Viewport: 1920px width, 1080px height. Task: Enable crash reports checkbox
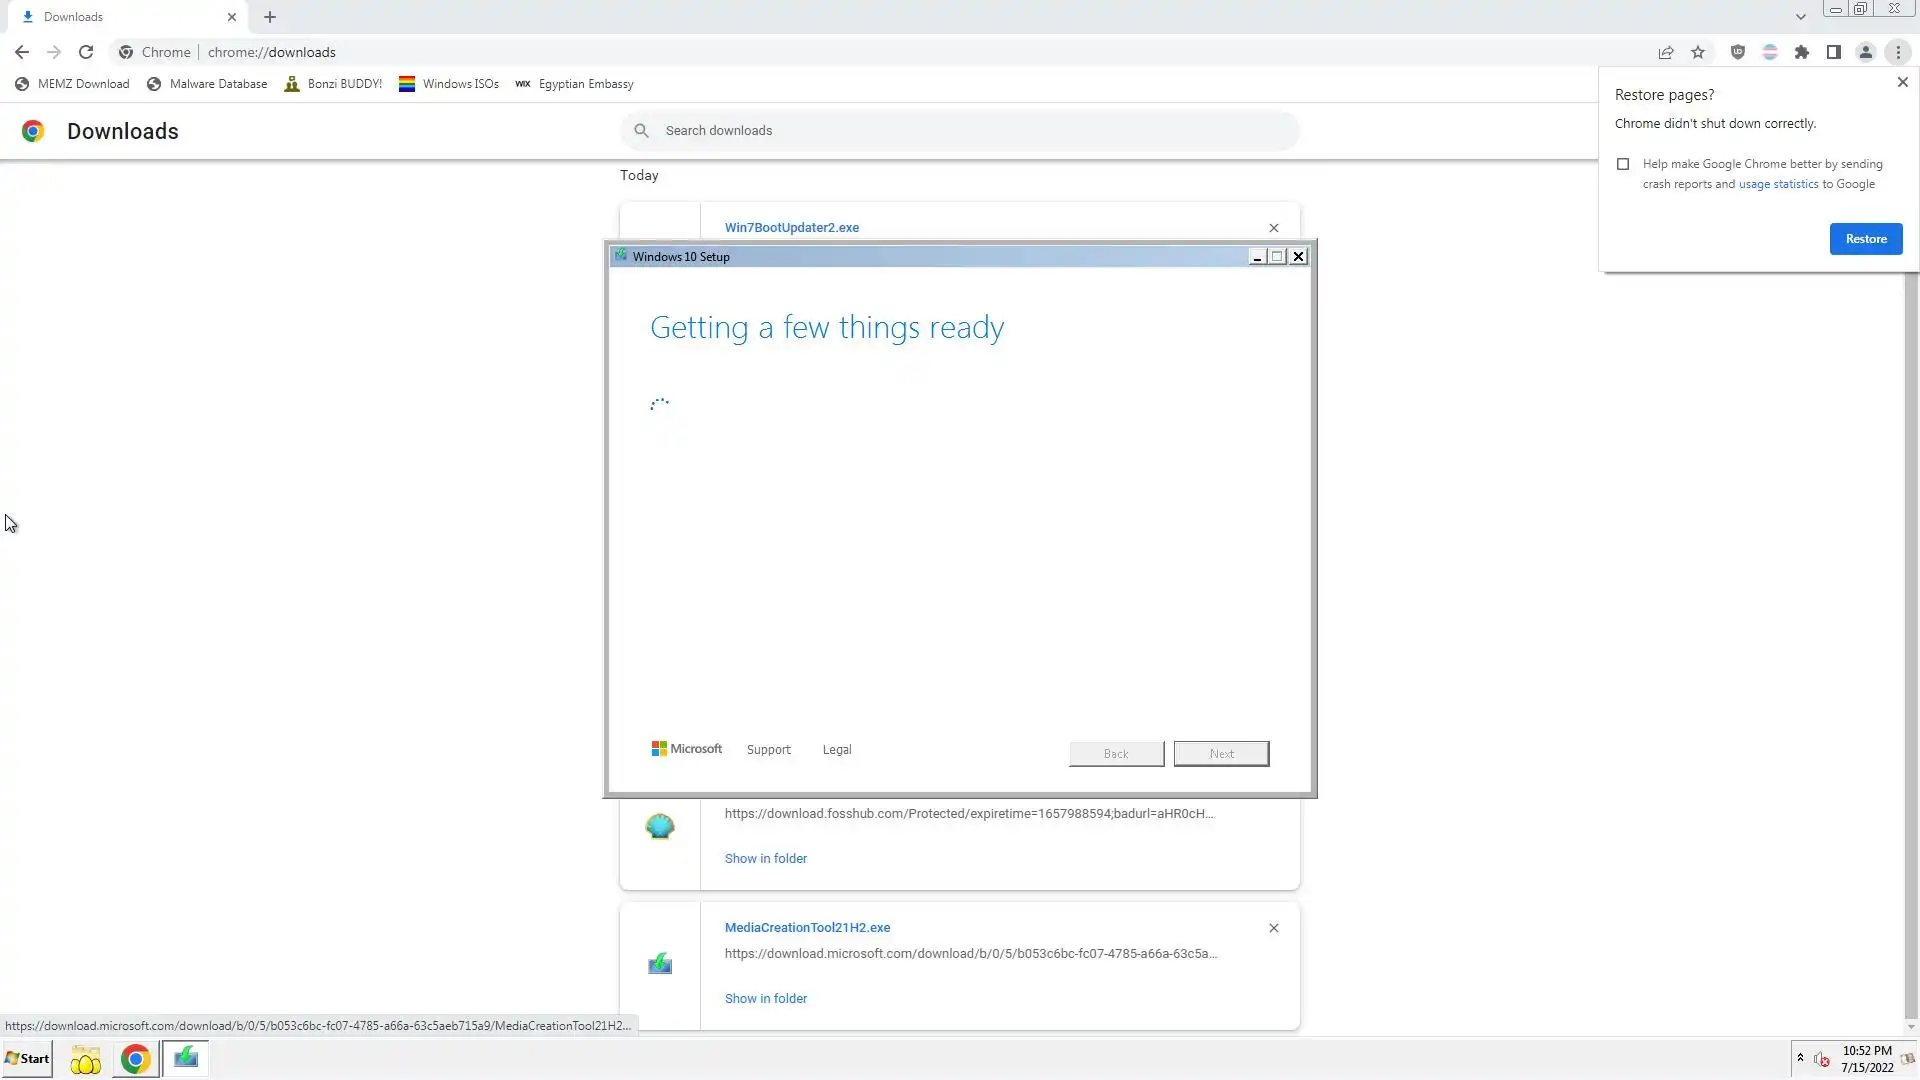(1623, 164)
